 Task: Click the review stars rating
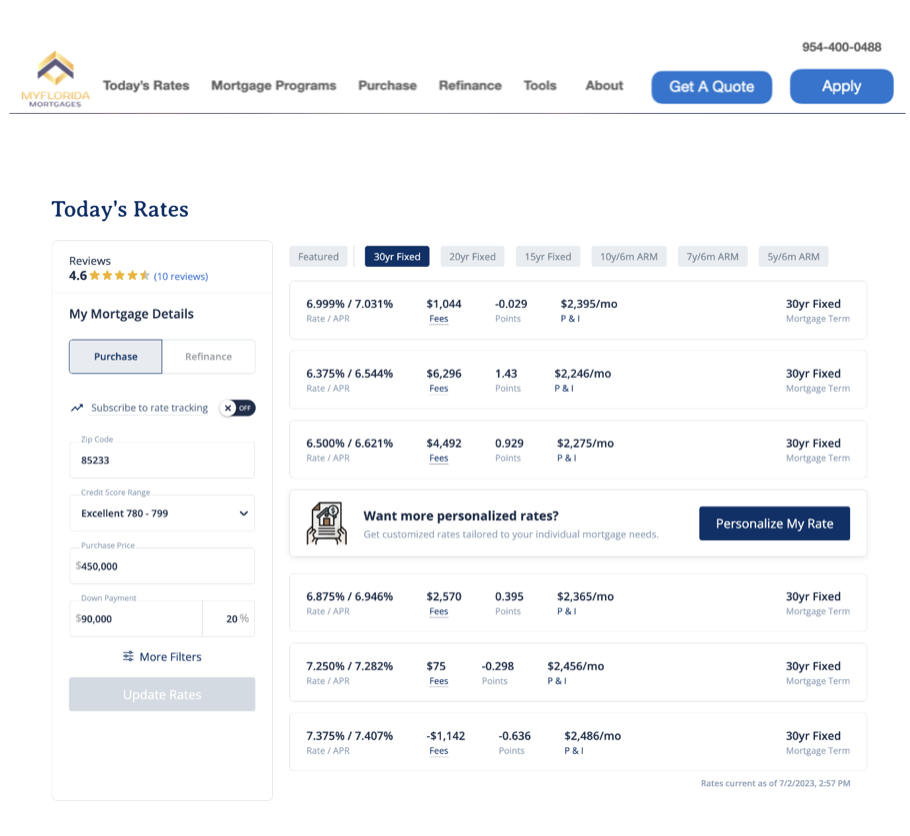[x=120, y=276]
